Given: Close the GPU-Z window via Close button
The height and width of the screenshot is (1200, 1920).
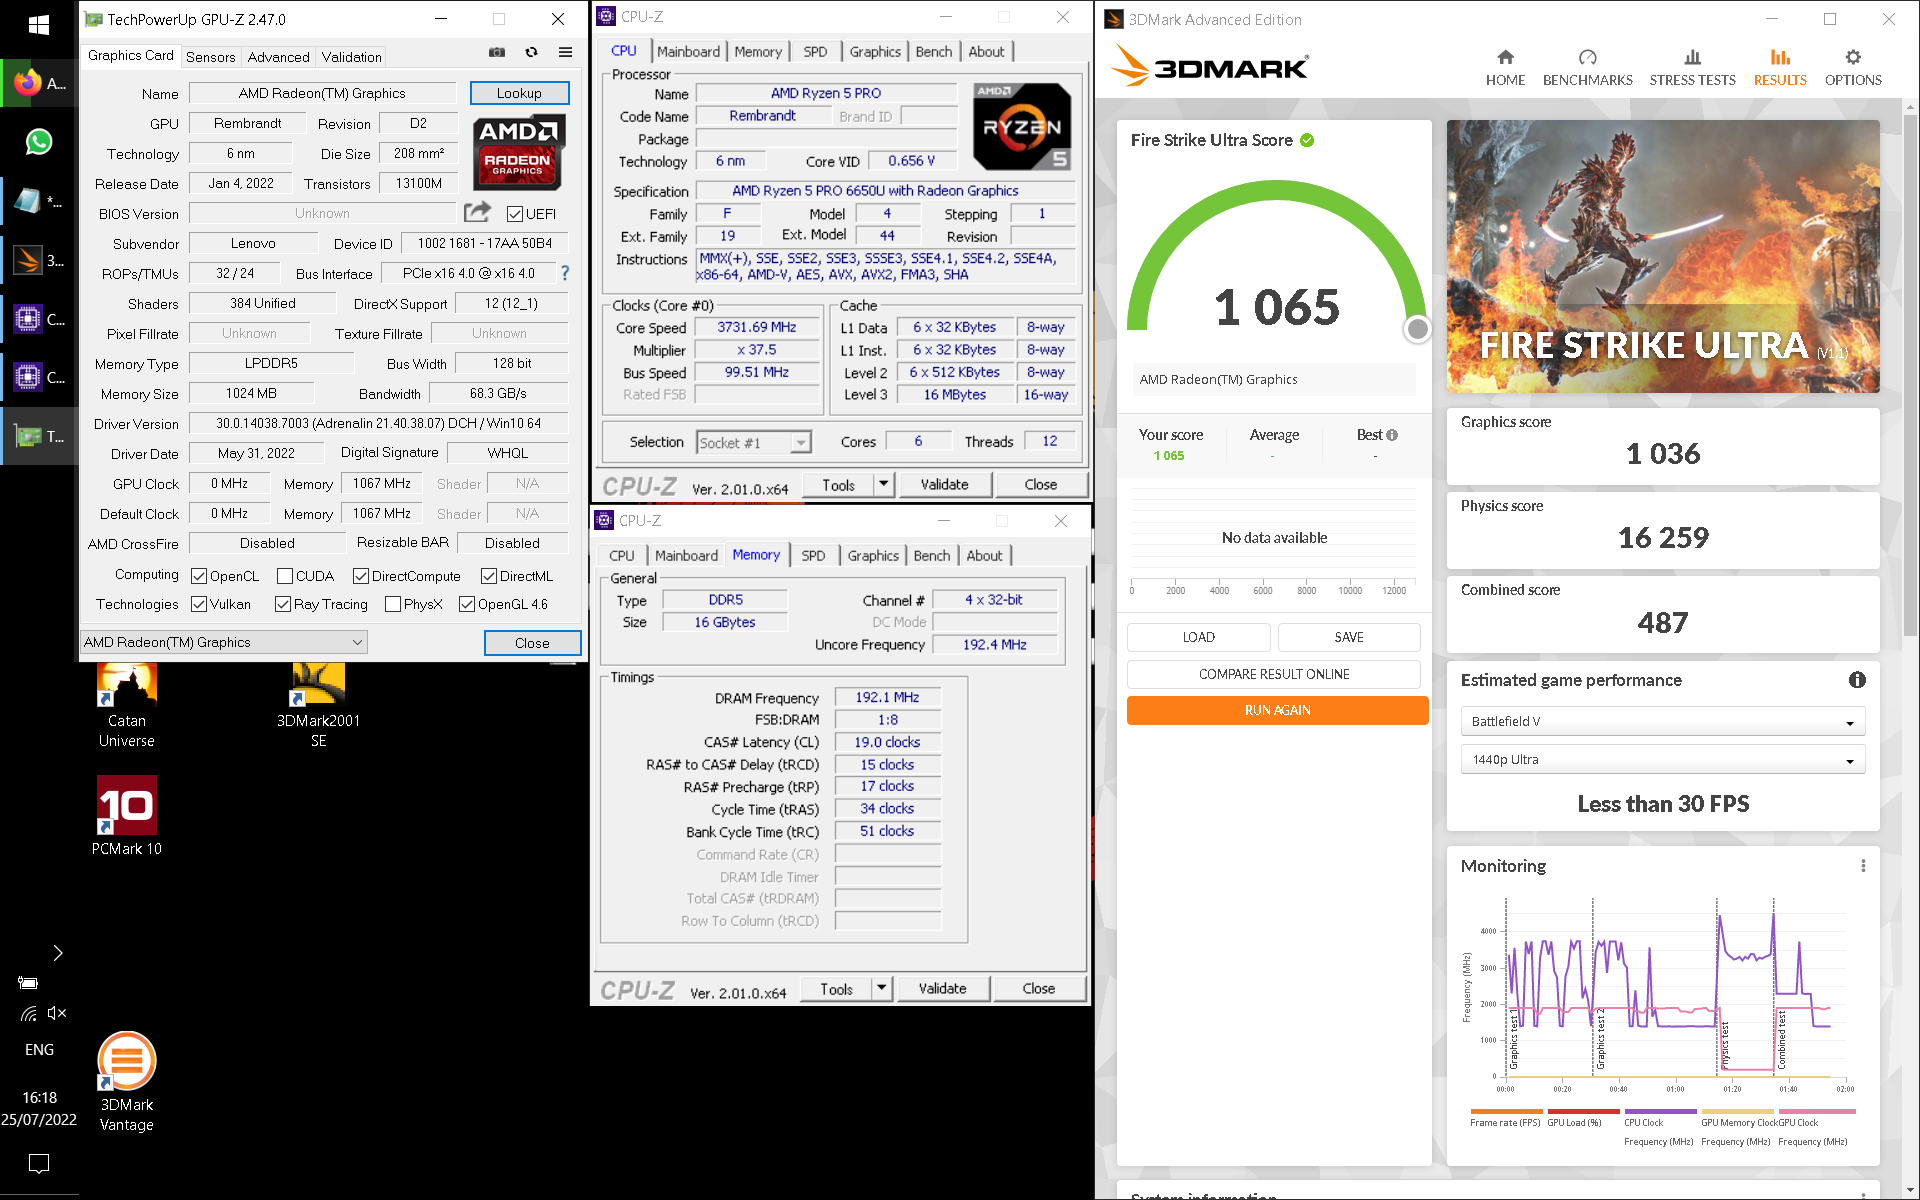Looking at the screenshot, I should click(x=532, y=643).
